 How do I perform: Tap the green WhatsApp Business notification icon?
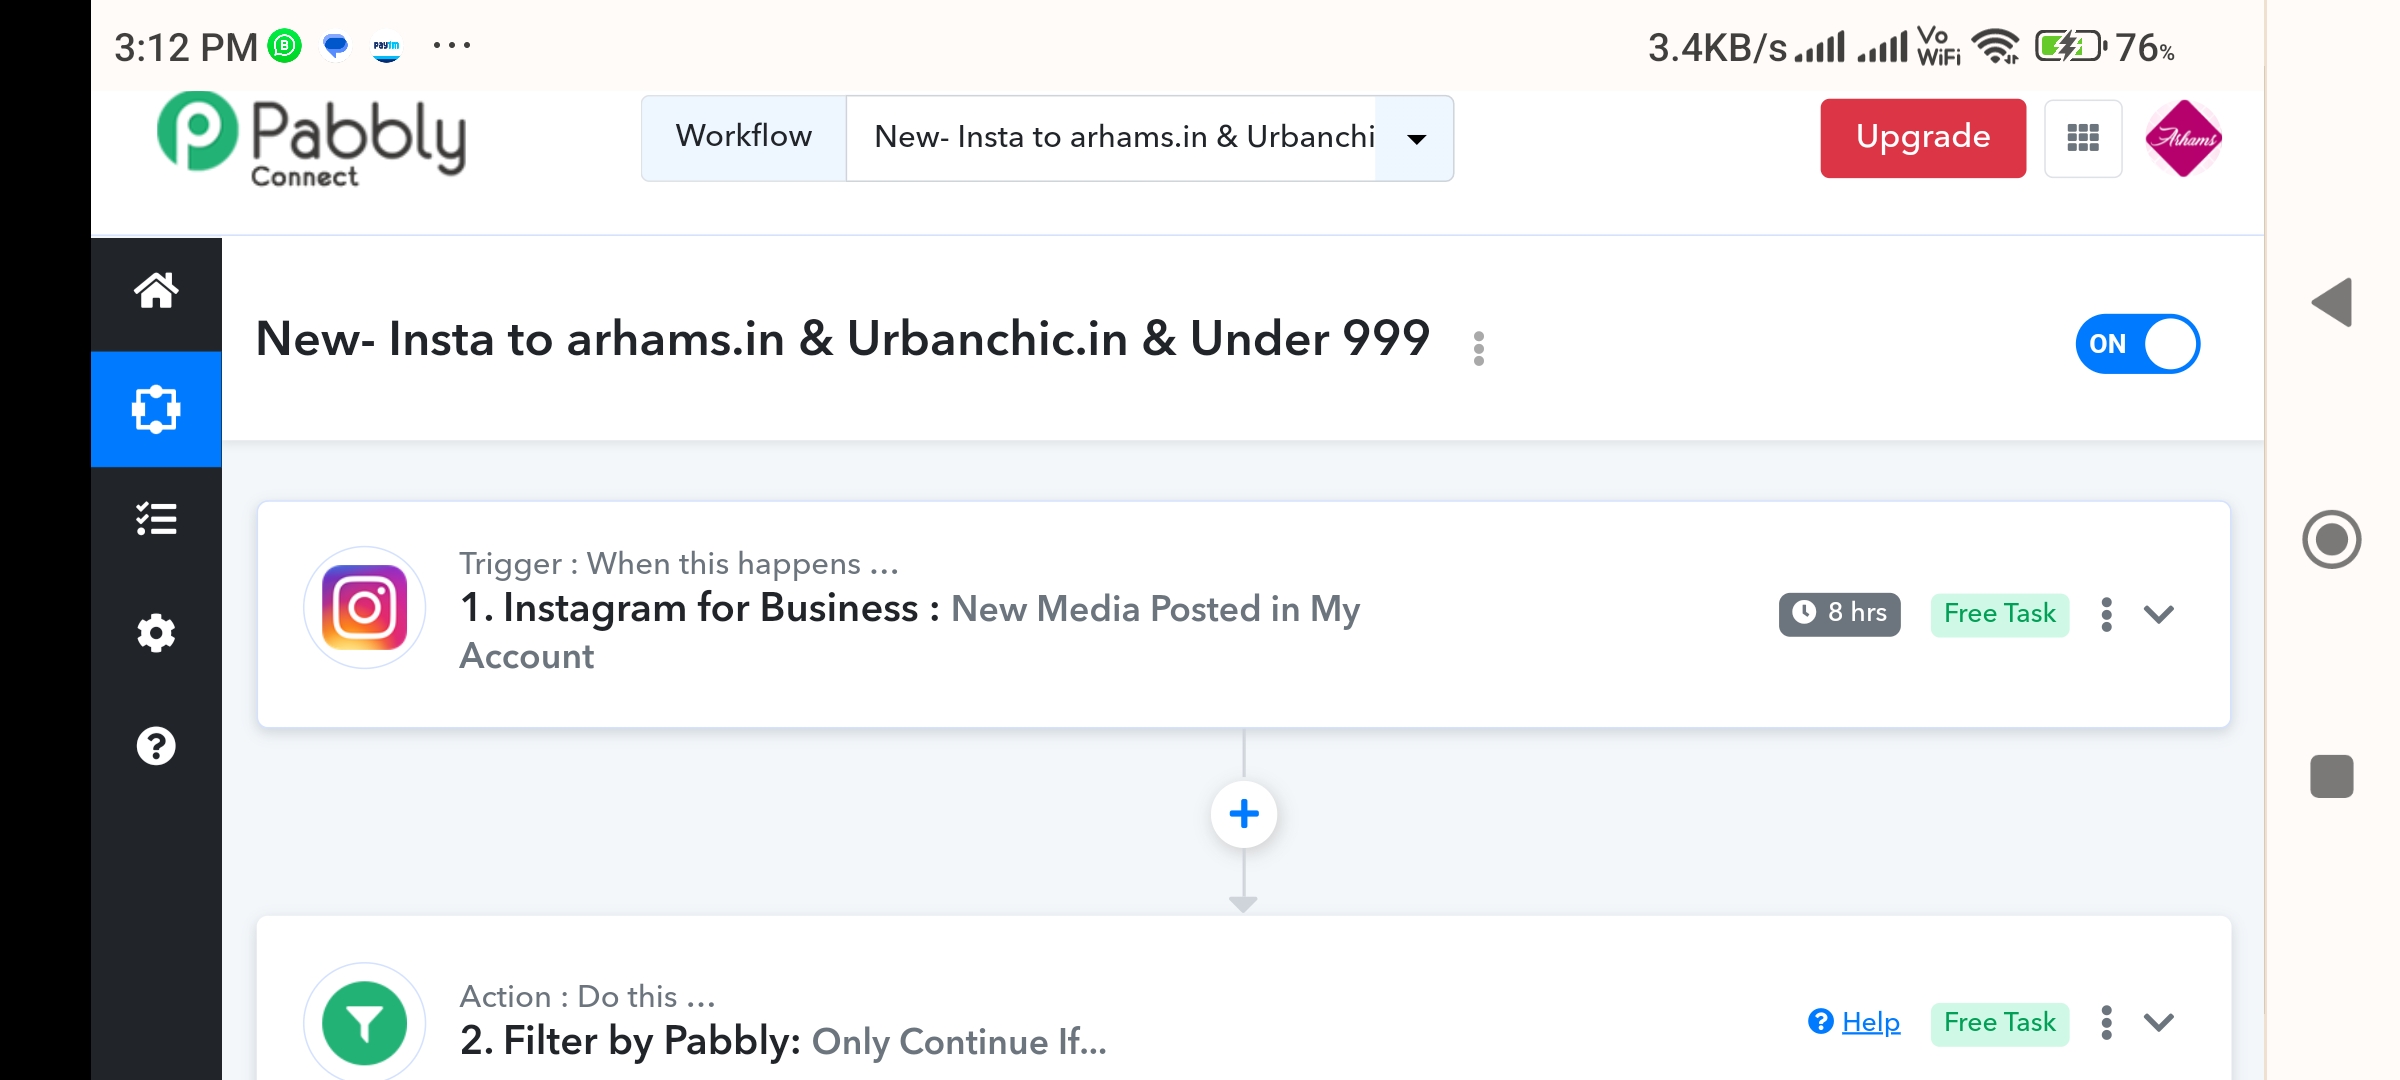(285, 46)
